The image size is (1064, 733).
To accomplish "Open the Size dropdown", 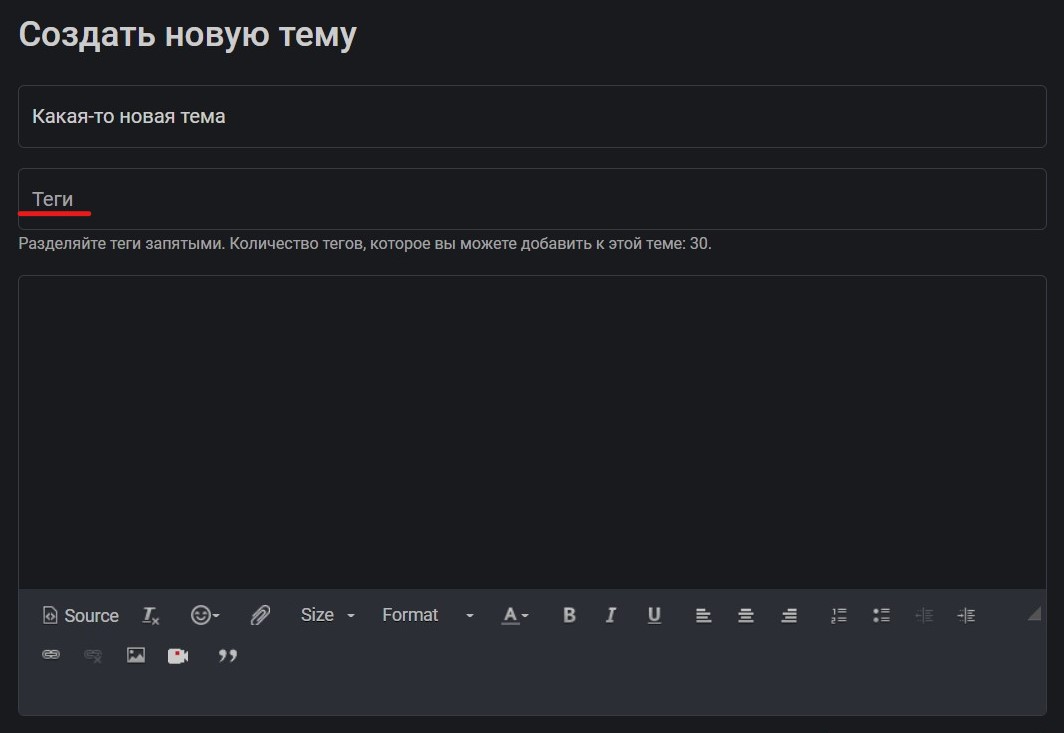I will coord(325,615).
